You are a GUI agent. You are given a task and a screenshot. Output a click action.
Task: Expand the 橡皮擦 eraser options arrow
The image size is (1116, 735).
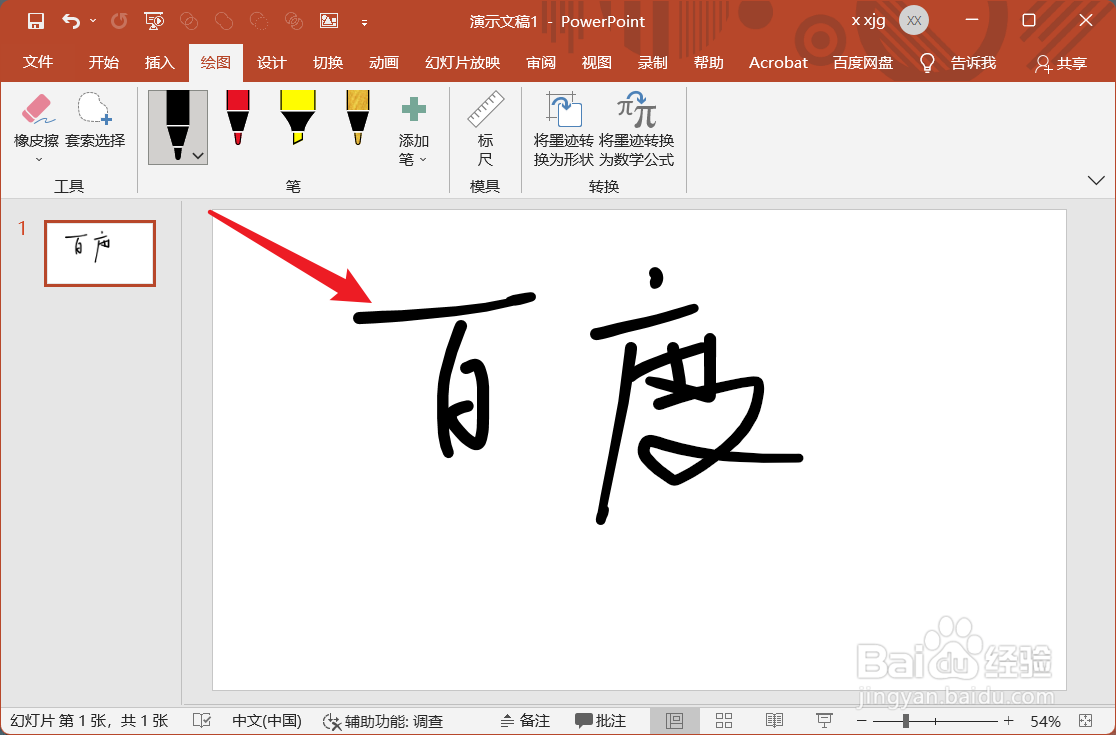coord(38,159)
